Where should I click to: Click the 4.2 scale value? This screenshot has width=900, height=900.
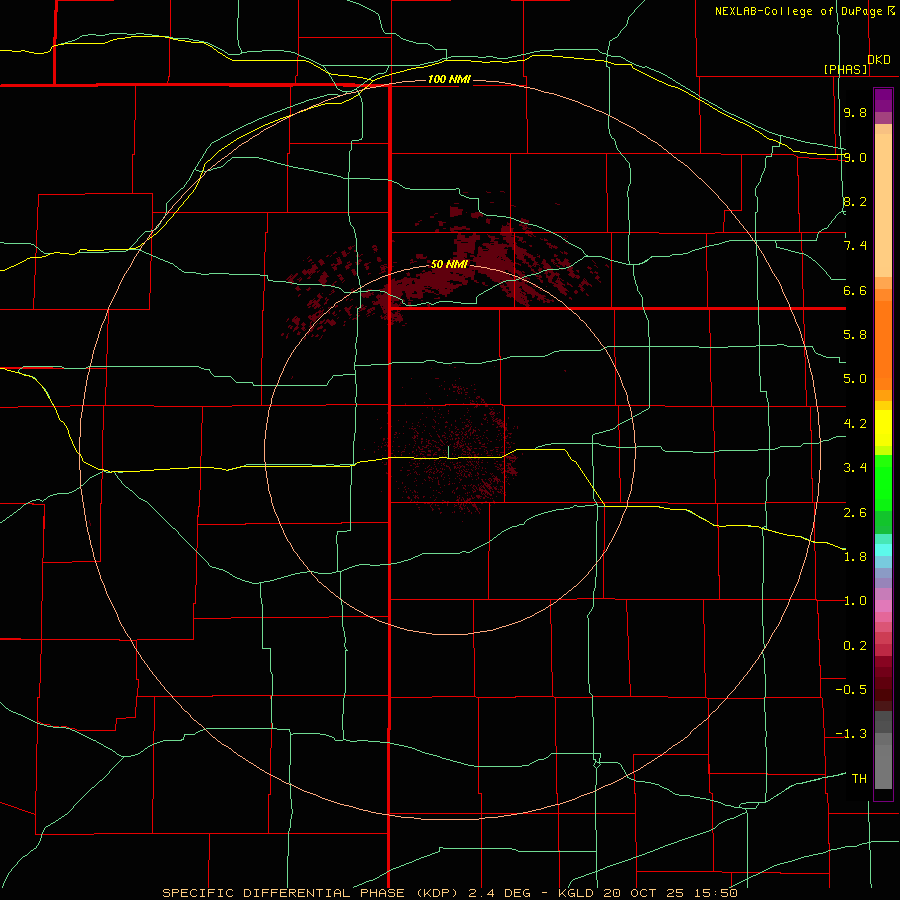(855, 424)
